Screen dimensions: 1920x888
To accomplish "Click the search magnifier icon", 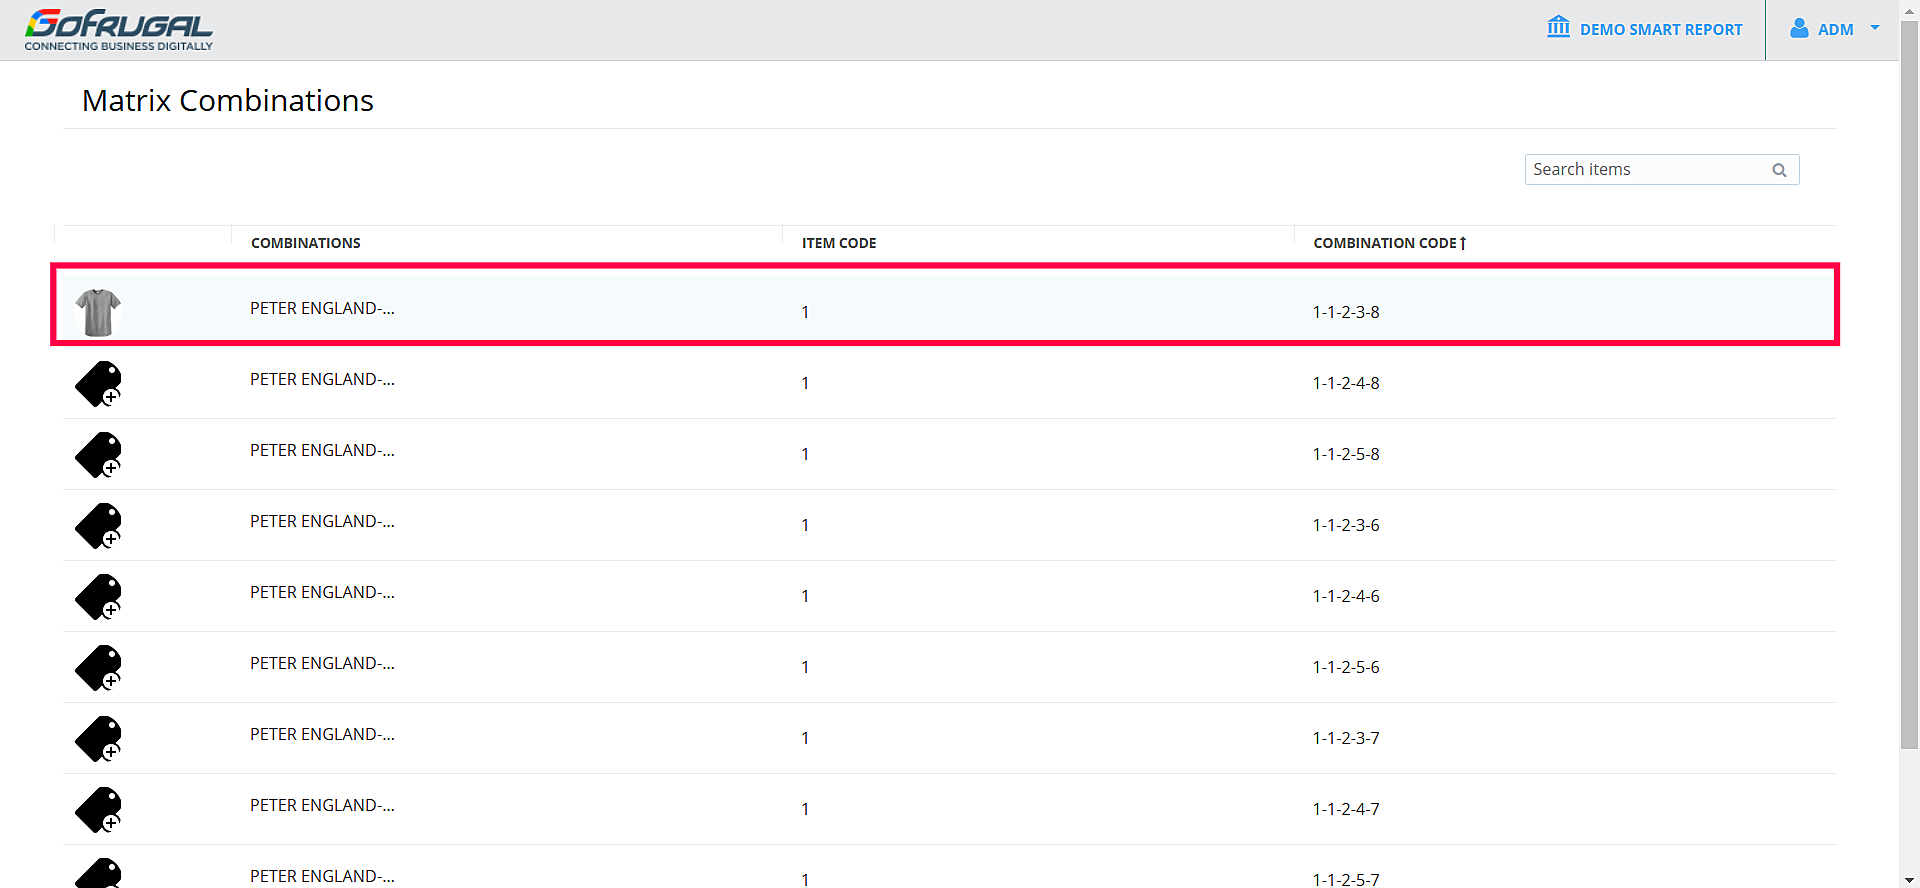I will [1779, 170].
